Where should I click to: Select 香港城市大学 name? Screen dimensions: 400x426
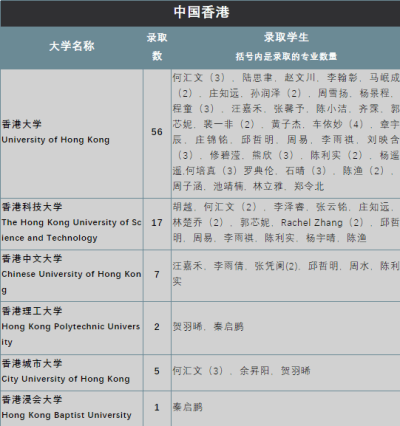[32, 363]
